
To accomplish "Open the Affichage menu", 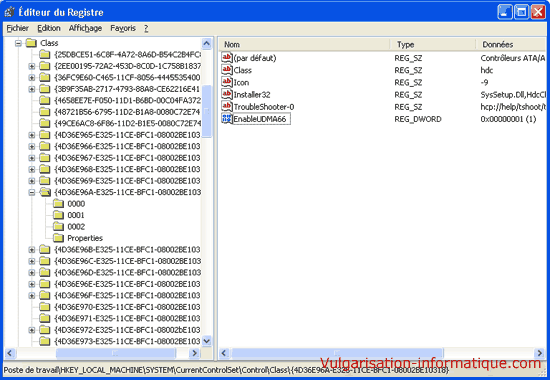I will 85,28.
